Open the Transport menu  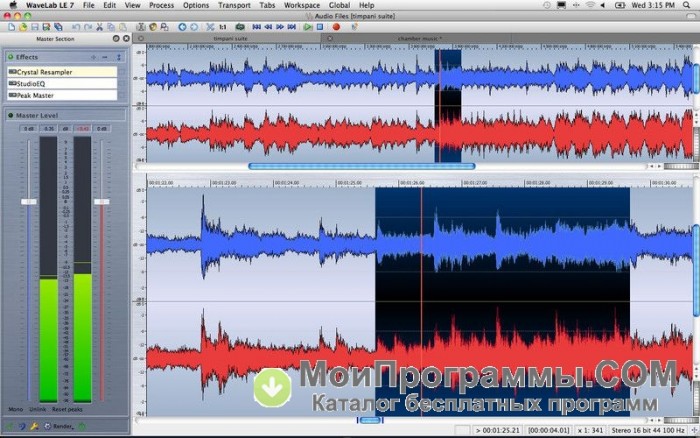234,5
